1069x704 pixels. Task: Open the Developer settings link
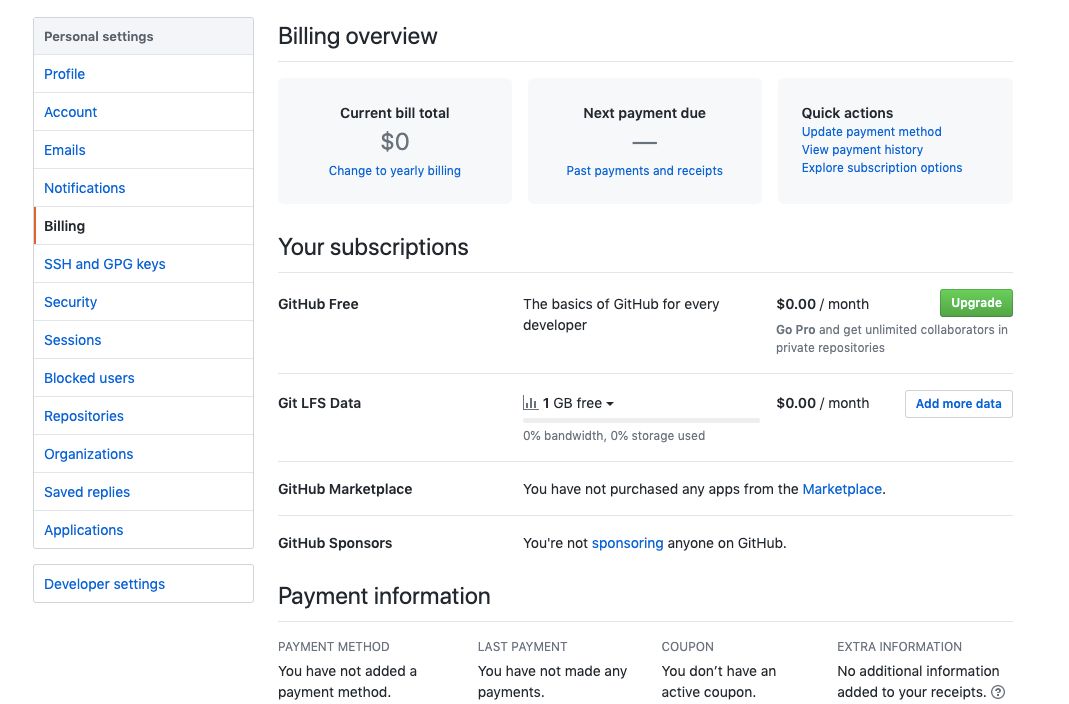click(104, 584)
